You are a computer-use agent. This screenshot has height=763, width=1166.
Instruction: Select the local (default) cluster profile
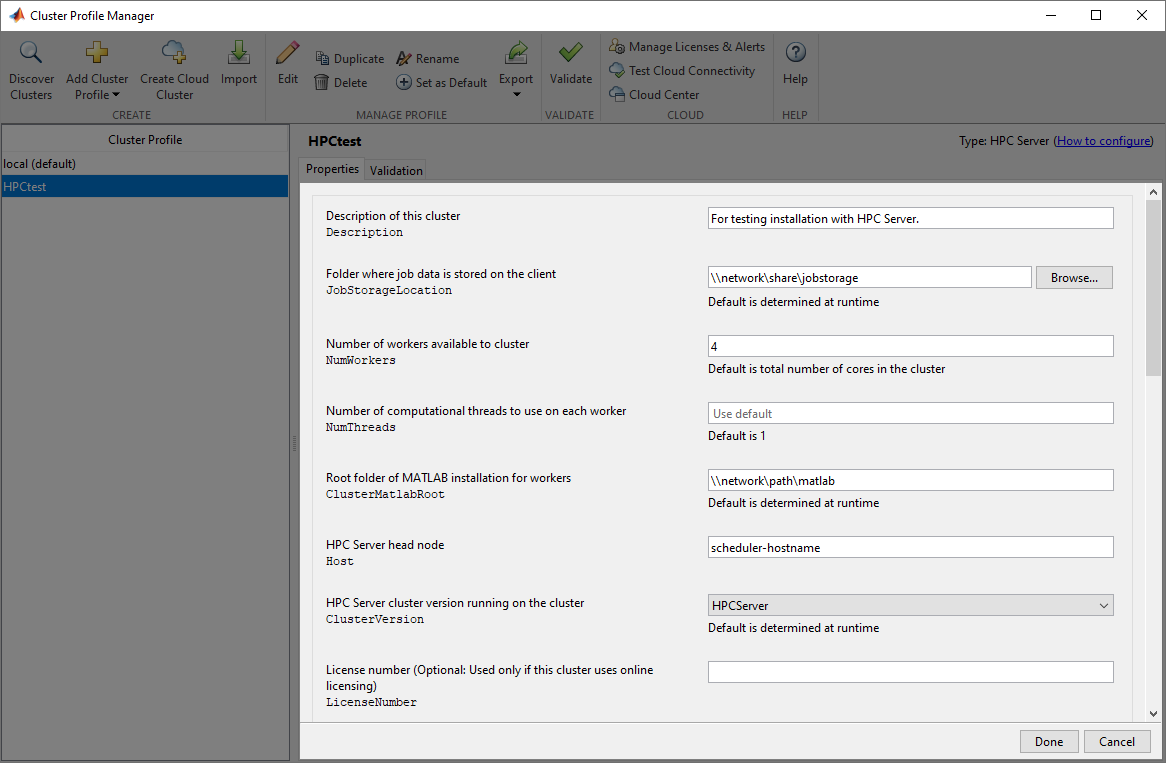point(145,163)
